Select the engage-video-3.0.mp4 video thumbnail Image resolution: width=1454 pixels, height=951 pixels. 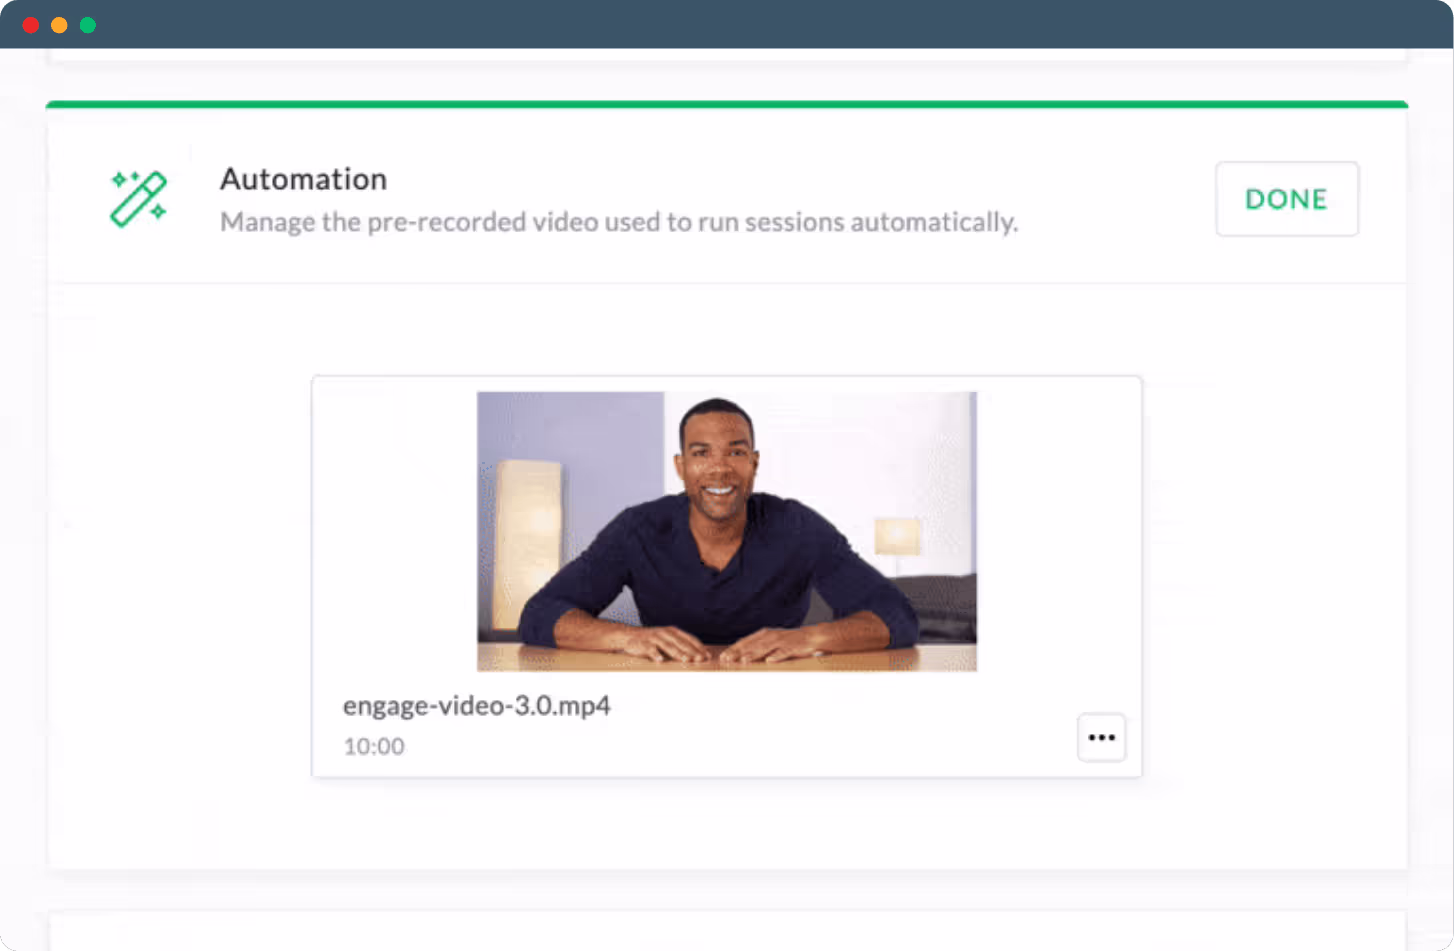click(x=727, y=531)
